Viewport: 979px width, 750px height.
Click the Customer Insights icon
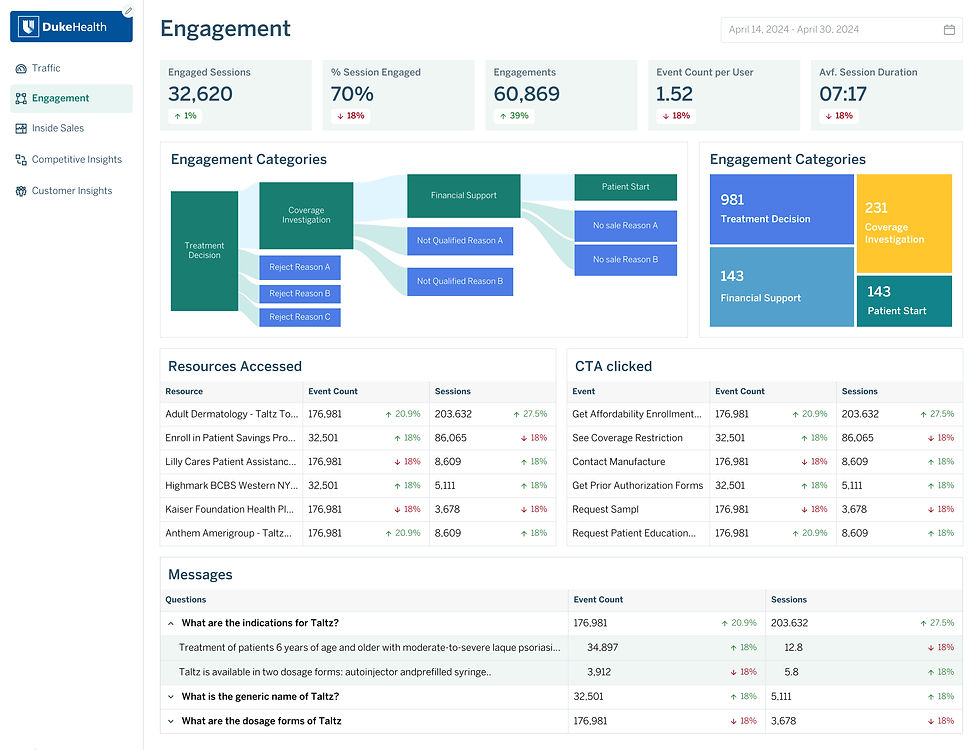pyautogui.click(x=21, y=191)
